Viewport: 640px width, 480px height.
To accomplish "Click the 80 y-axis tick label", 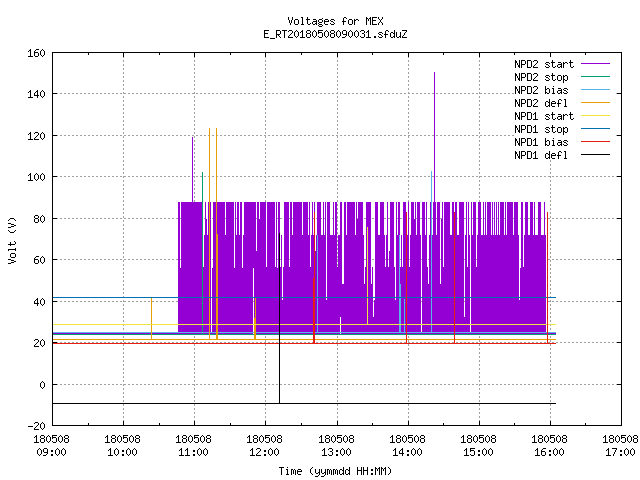I will tap(39, 219).
